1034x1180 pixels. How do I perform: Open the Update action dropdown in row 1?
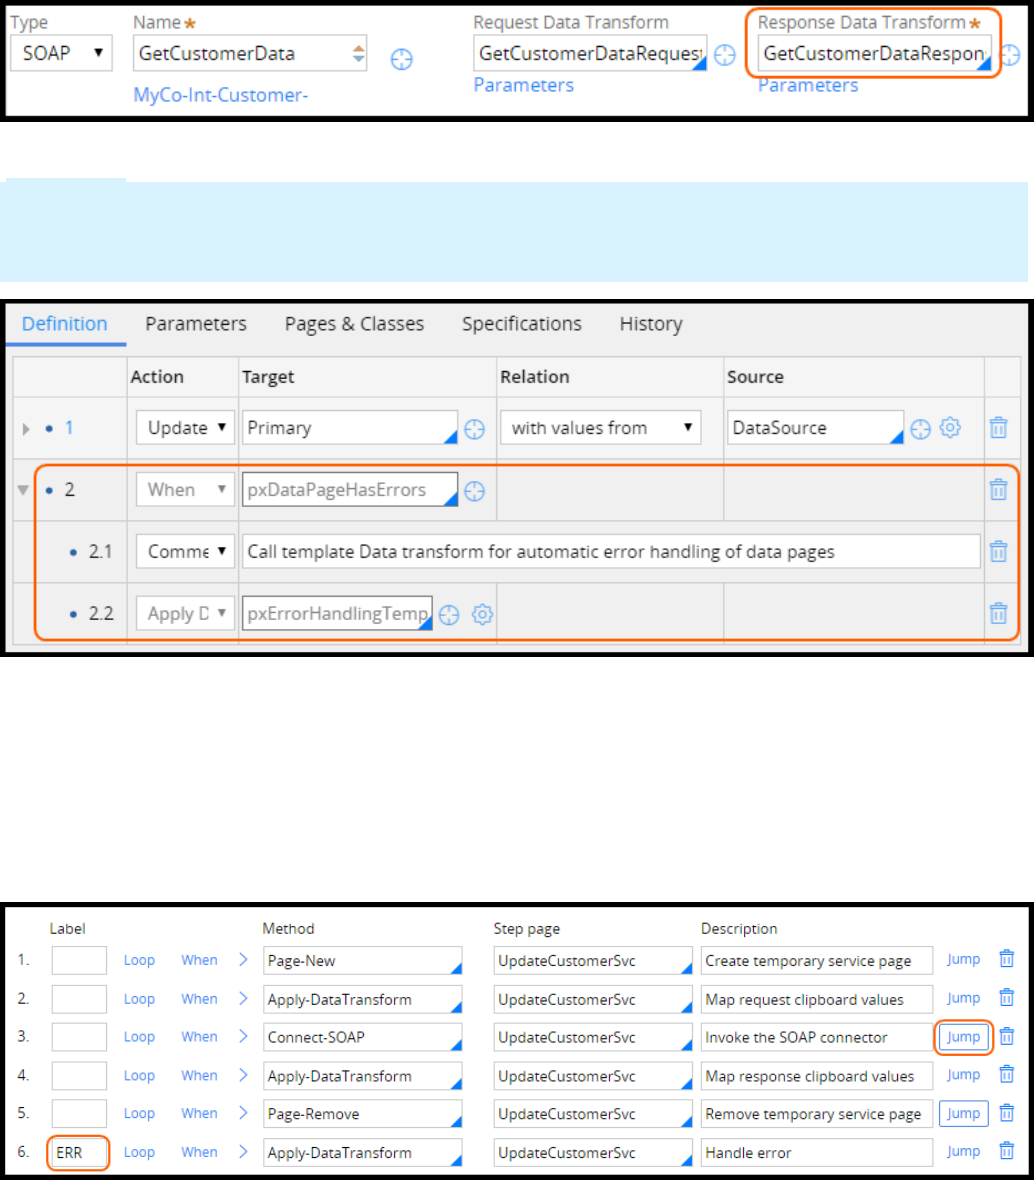pyautogui.click(x=185, y=427)
